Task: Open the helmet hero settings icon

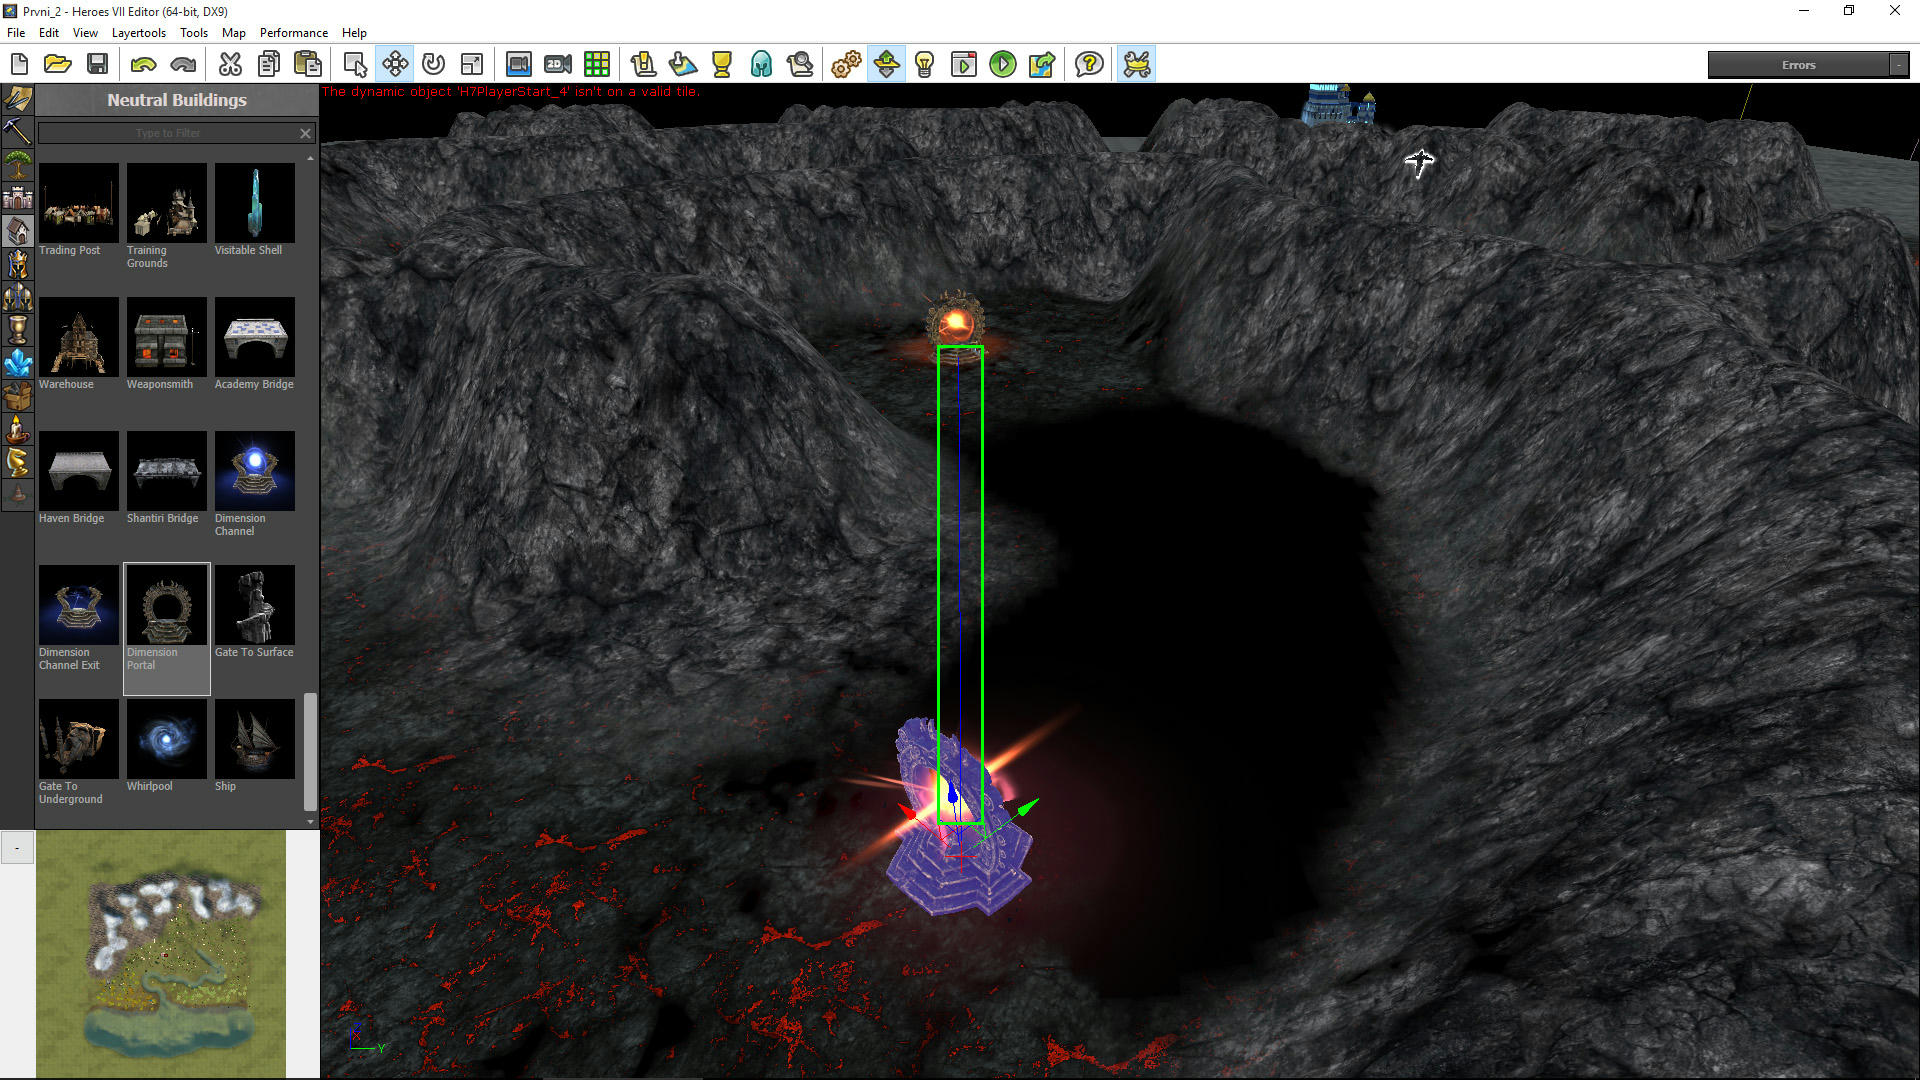Action: [x=761, y=65]
